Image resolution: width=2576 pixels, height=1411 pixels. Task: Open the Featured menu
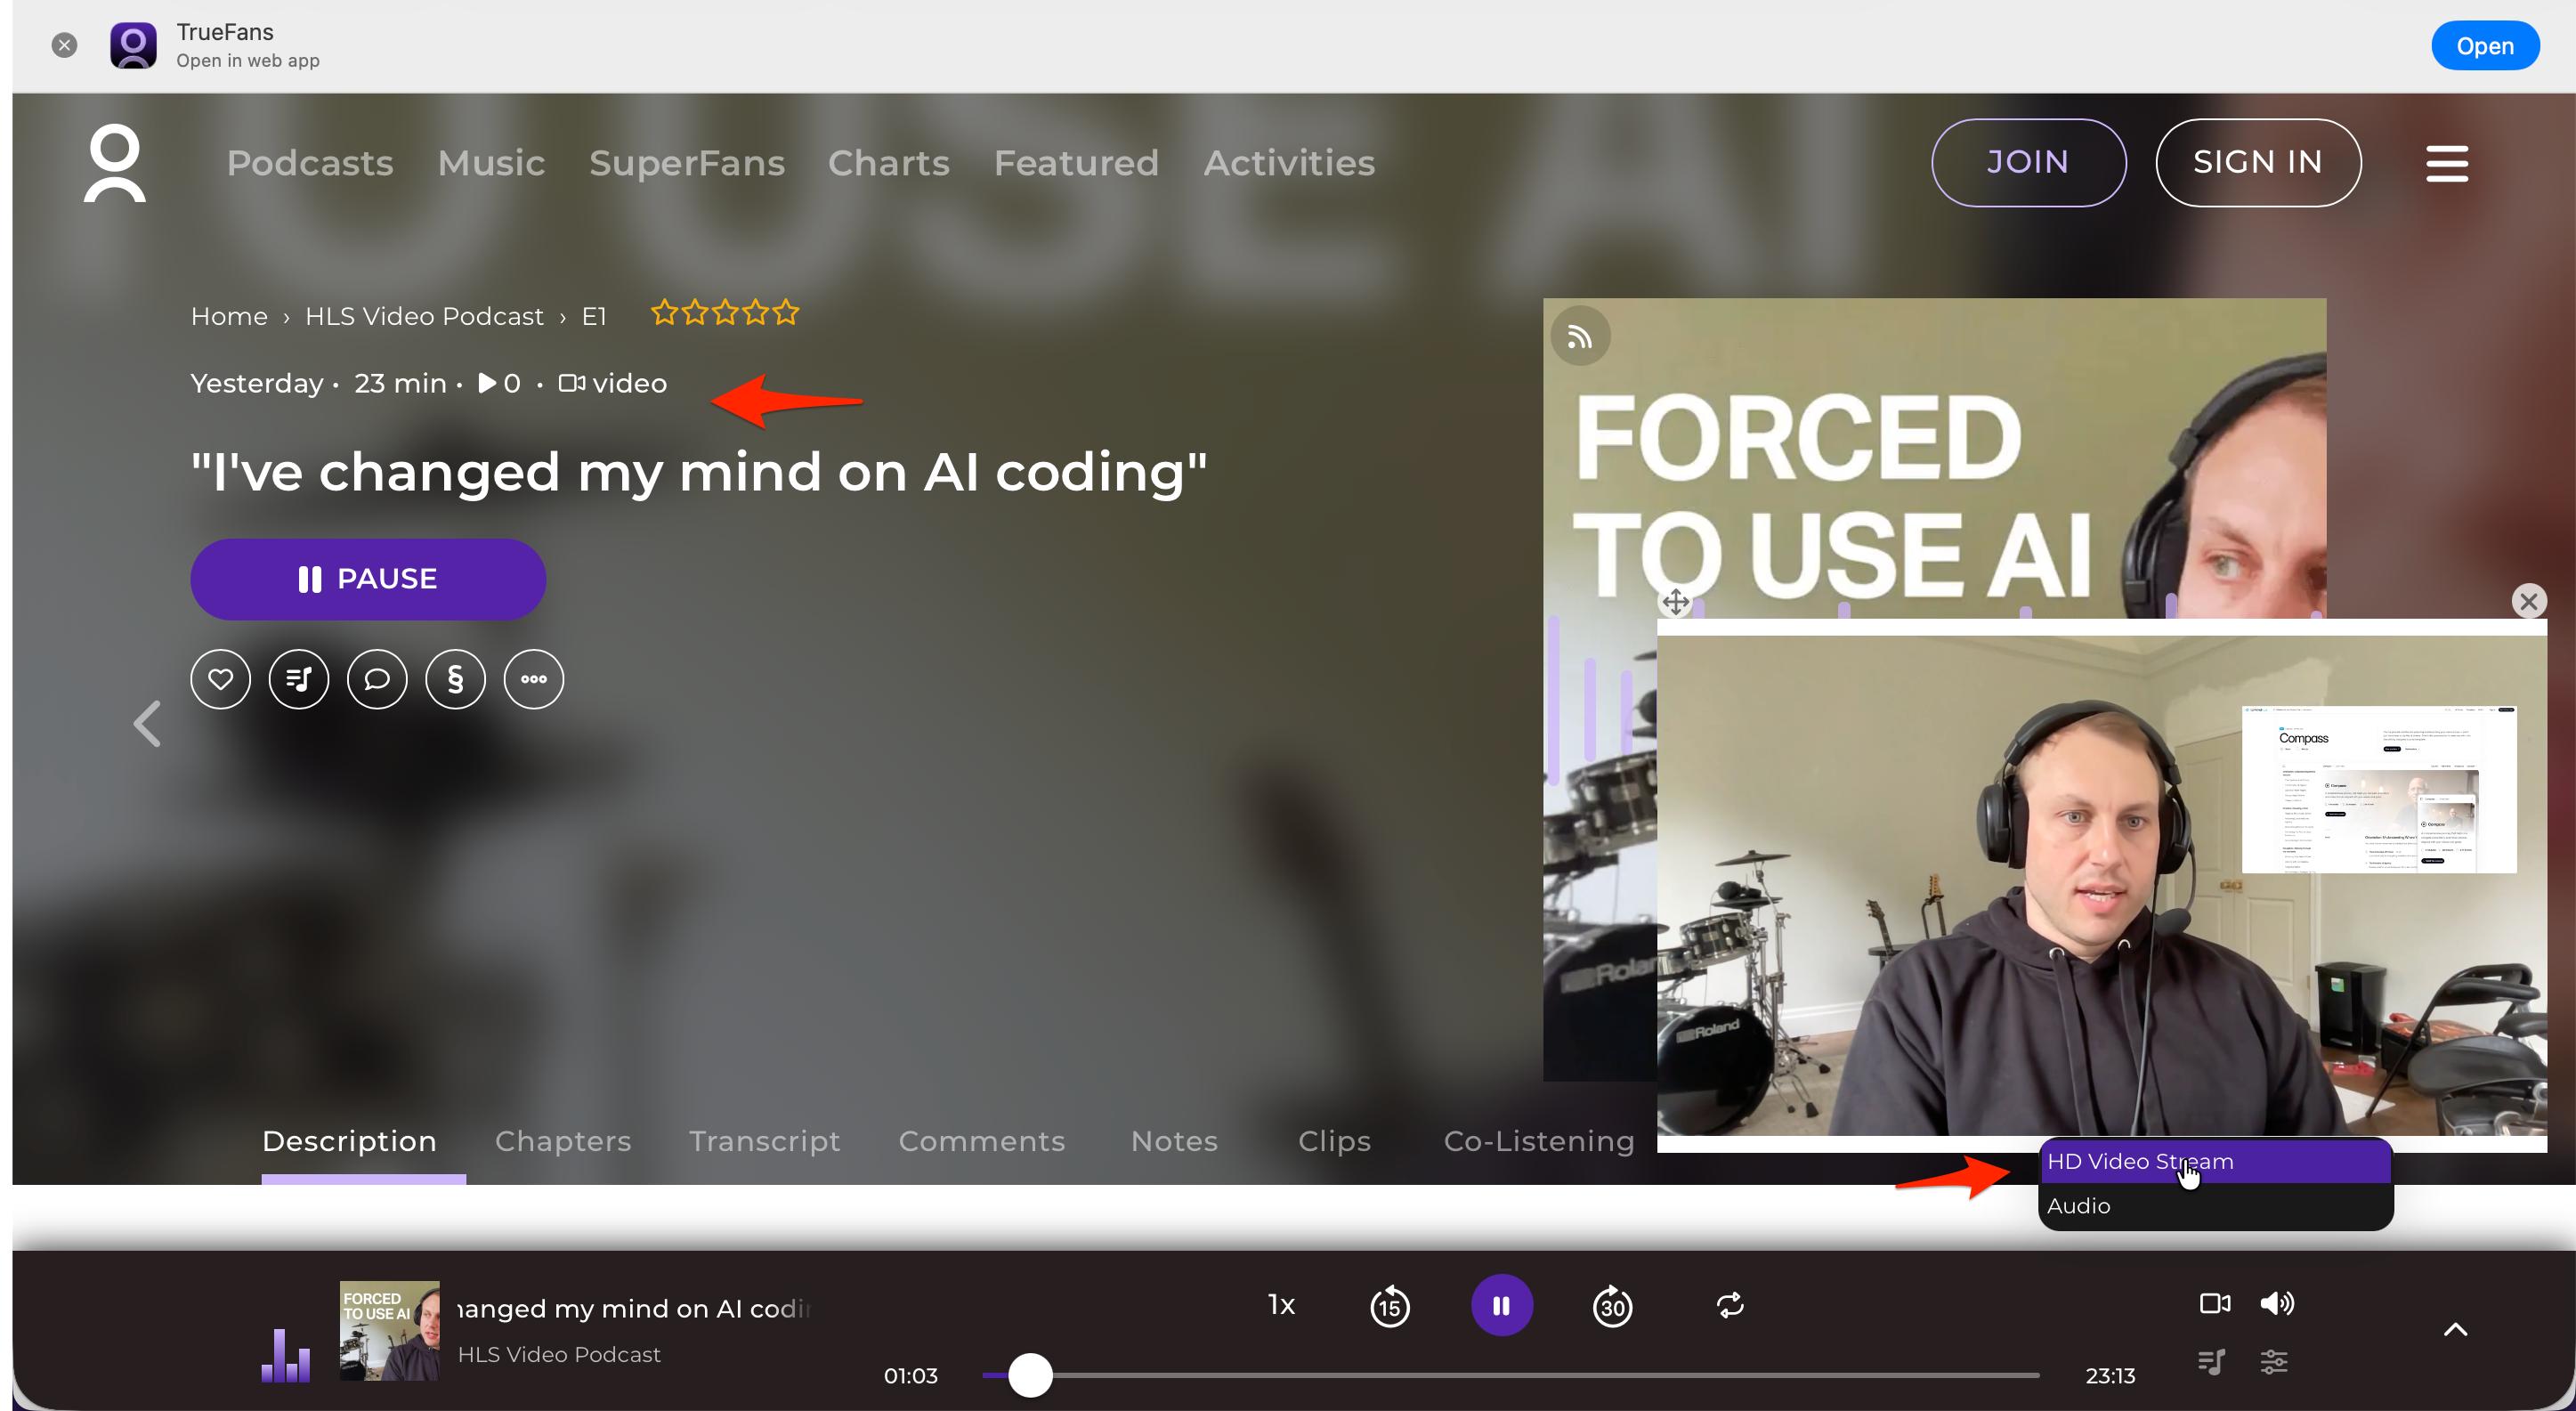coord(1076,163)
